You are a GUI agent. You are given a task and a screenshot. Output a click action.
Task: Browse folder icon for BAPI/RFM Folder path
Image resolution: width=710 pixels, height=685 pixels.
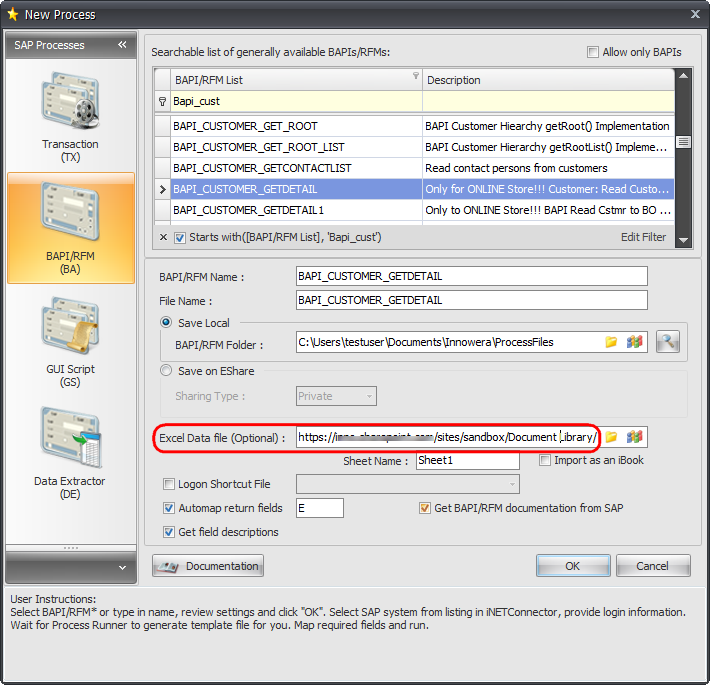[611, 342]
